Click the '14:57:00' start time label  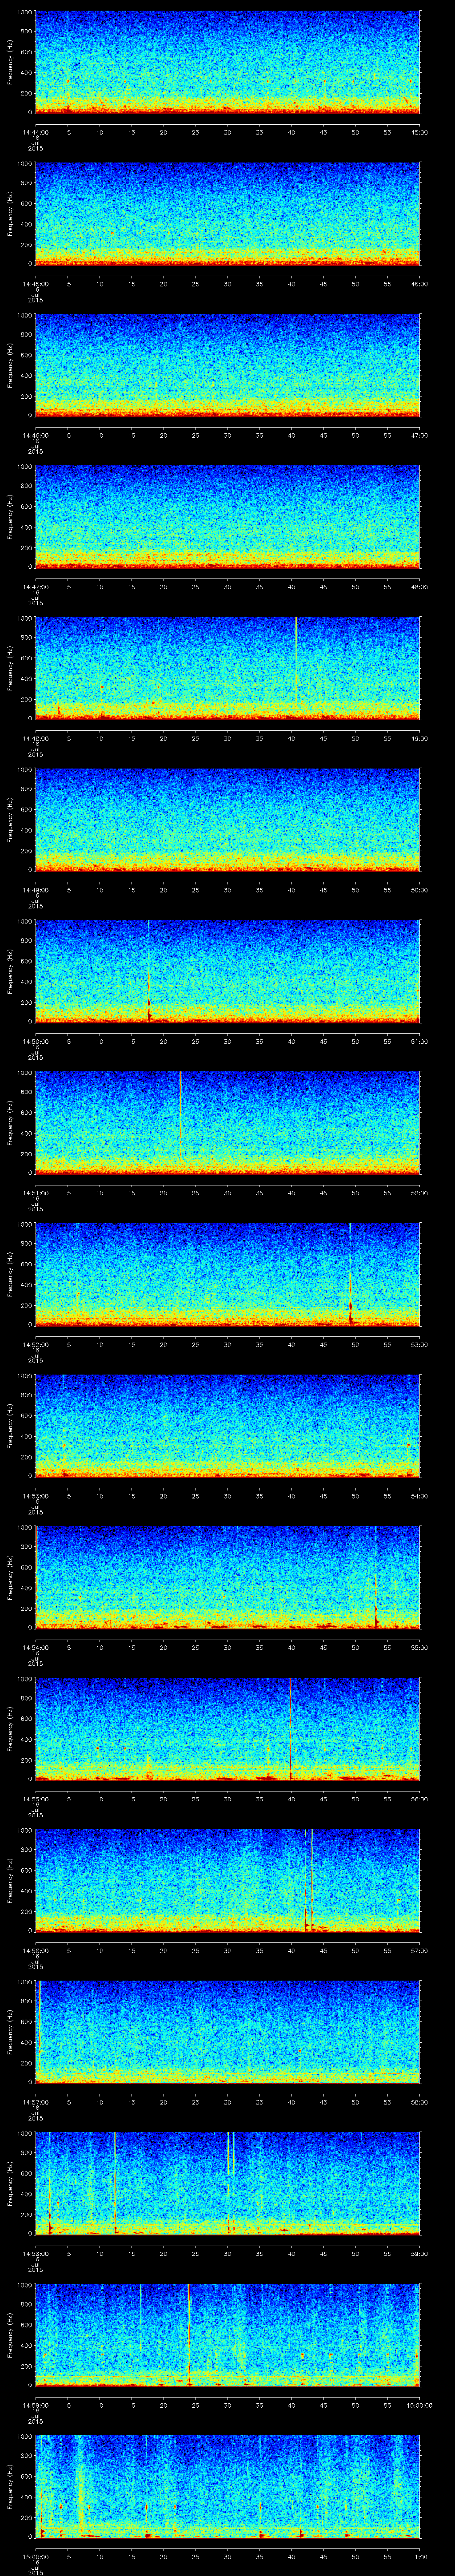coord(35,2102)
